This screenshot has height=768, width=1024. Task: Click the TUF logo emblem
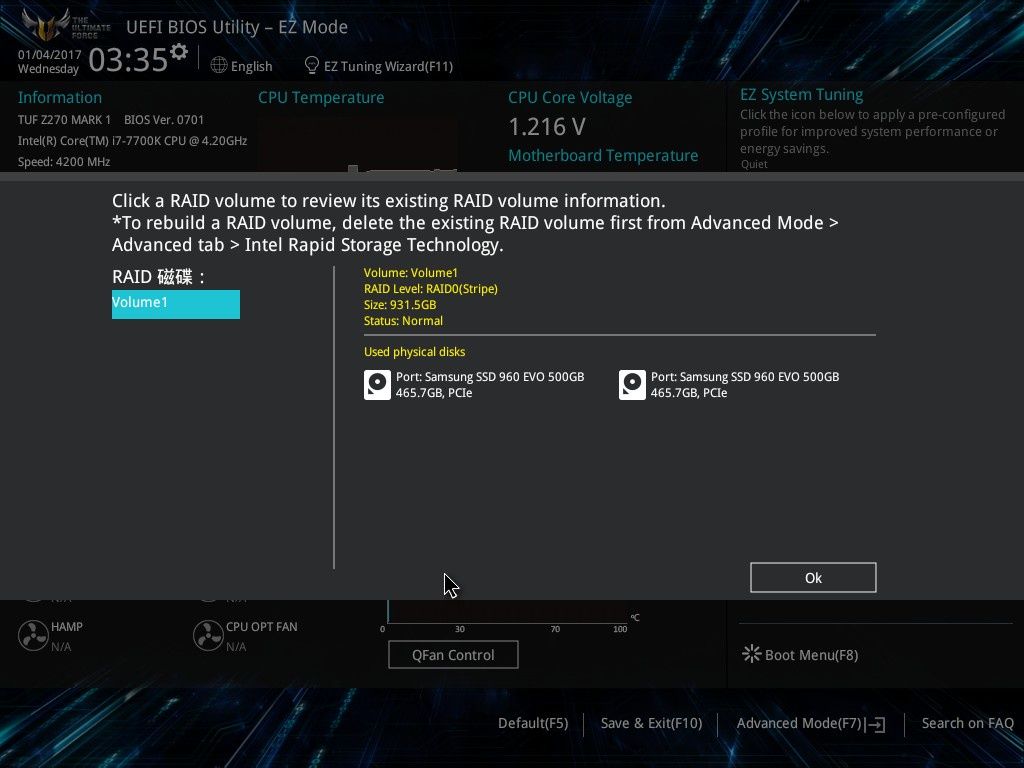pyautogui.click(x=46, y=25)
